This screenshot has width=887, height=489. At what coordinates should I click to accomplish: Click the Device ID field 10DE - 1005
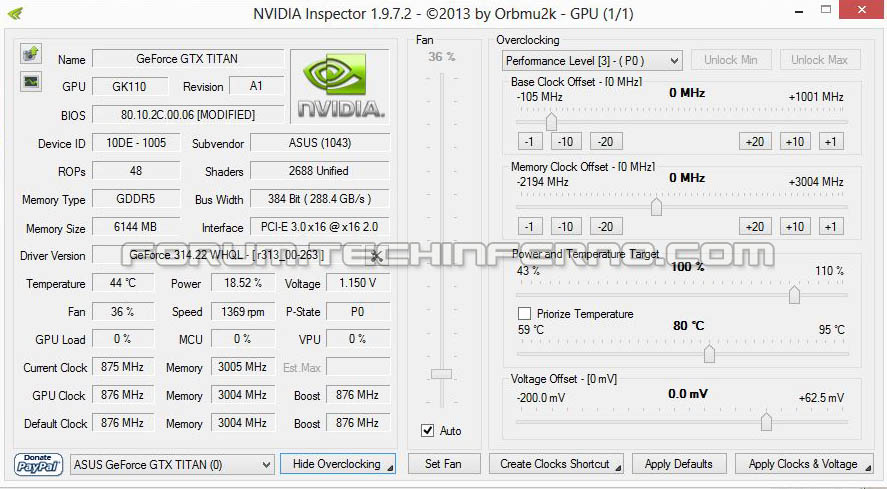pos(136,143)
